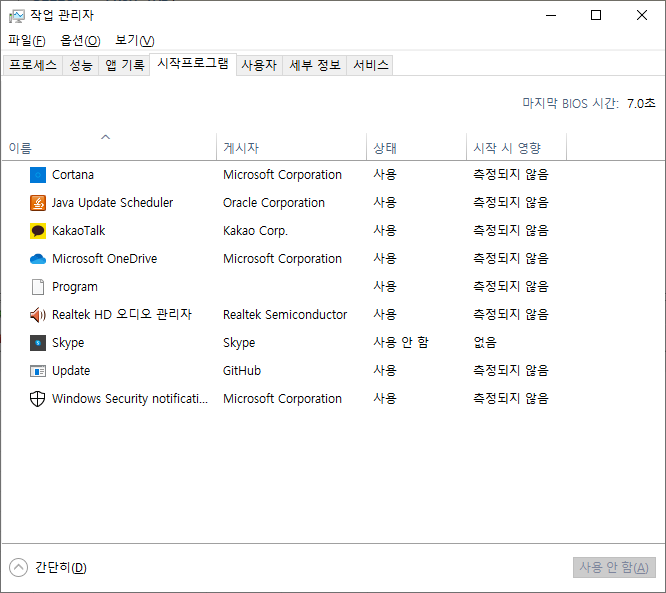The width and height of the screenshot is (666, 593).
Task: Click the Realtek Semiconductor publisher cell
Action: click(x=285, y=315)
